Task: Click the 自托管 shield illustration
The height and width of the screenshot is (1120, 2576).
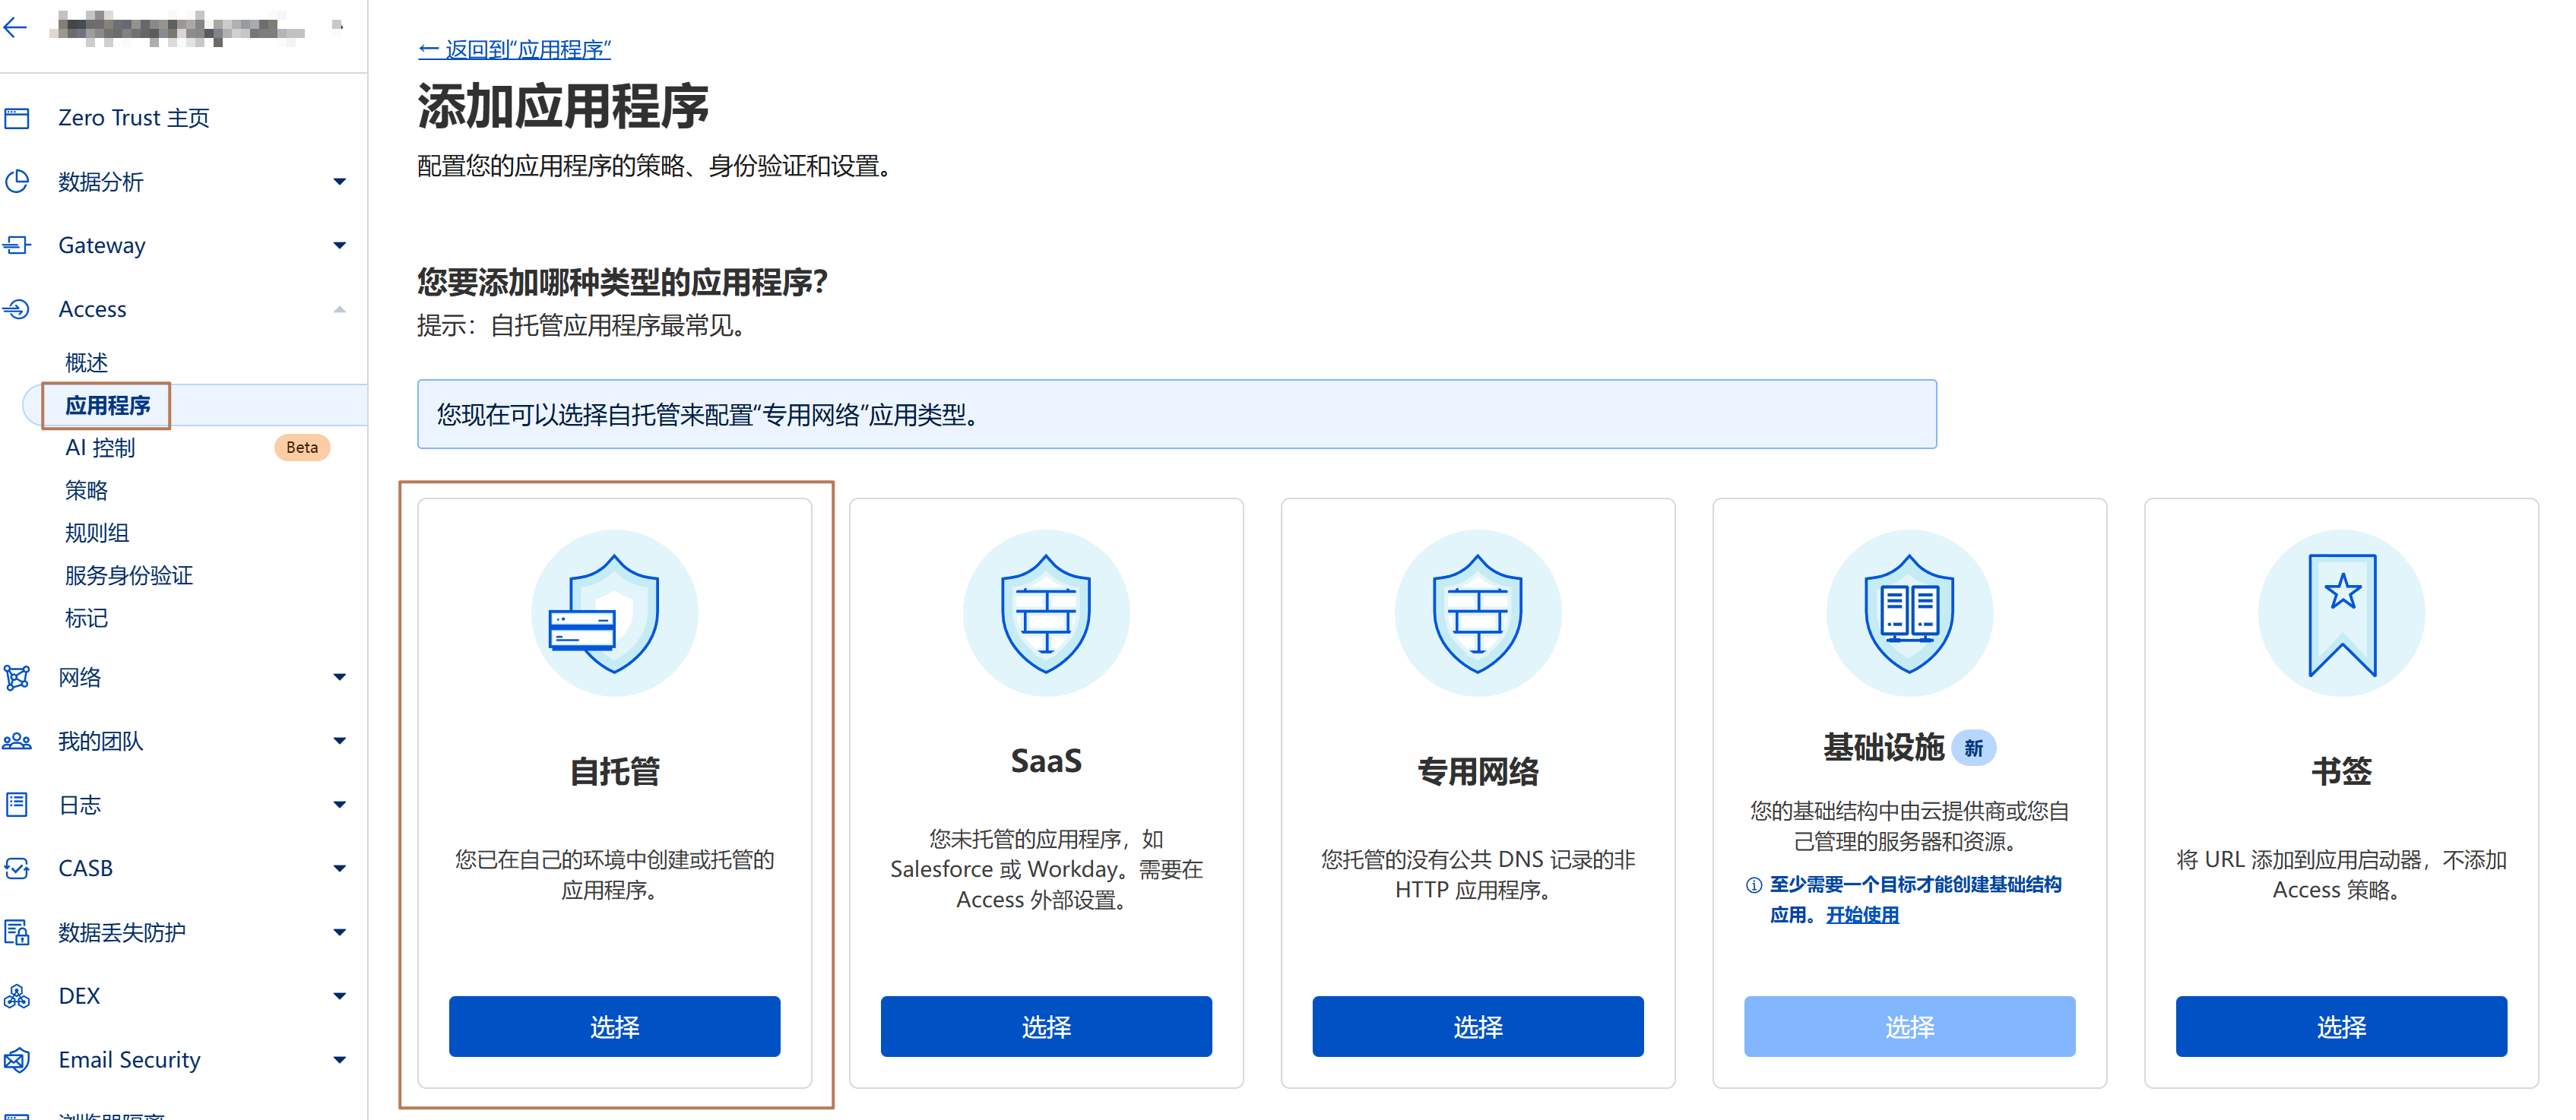Action: [614, 613]
